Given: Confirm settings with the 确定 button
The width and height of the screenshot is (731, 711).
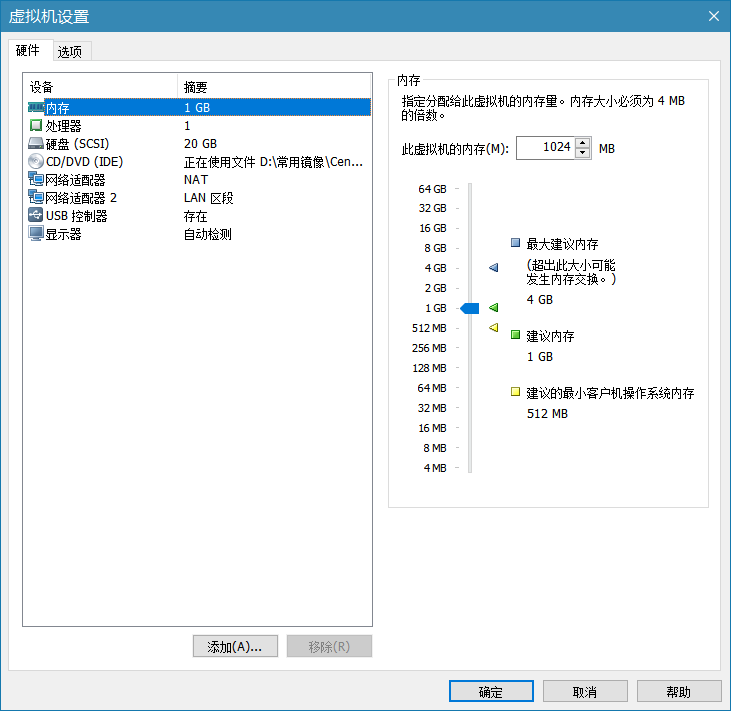Looking at the screenshot, I should (x=491, y=691).
